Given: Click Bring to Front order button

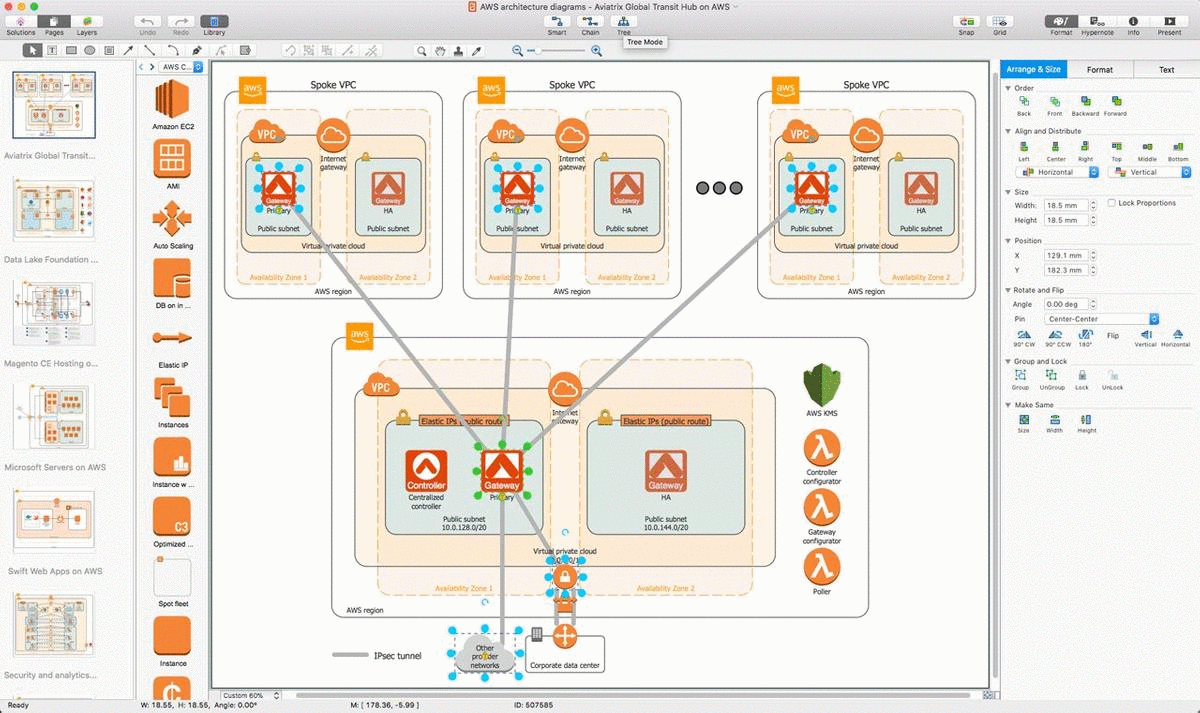Looking at the screenshot, I should 1055,105.
